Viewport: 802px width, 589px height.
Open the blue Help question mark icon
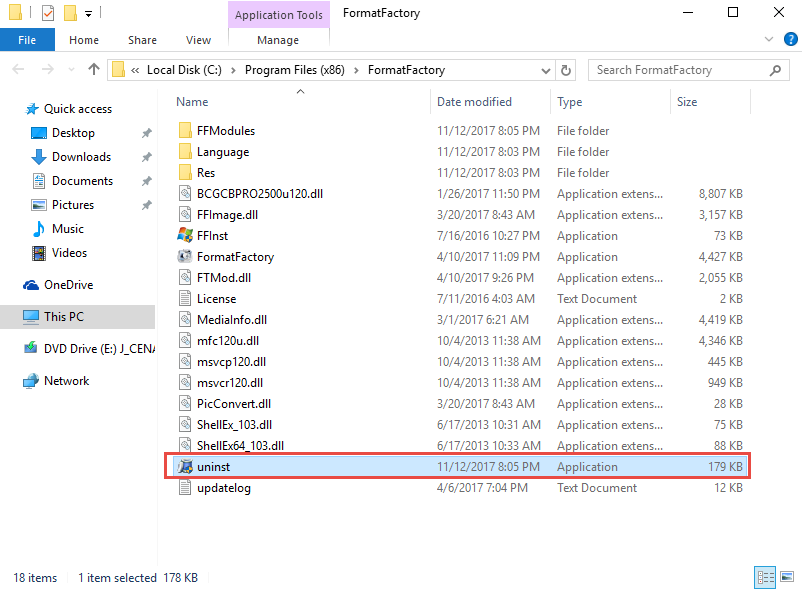tap(790, 39)
